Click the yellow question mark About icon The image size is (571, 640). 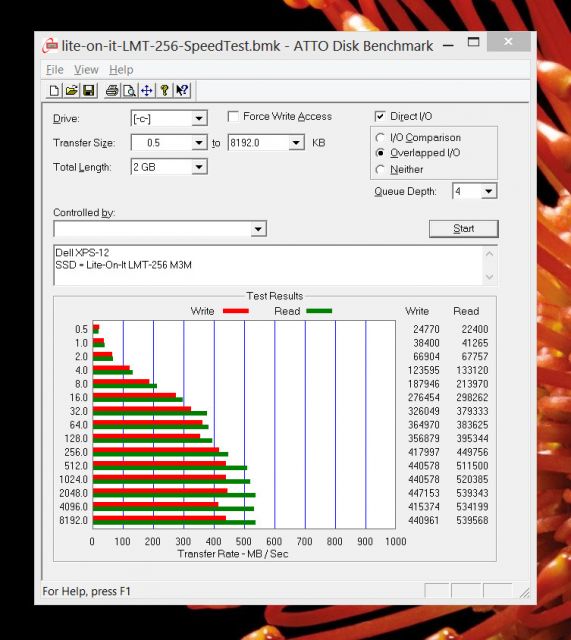tap(164, 90)
